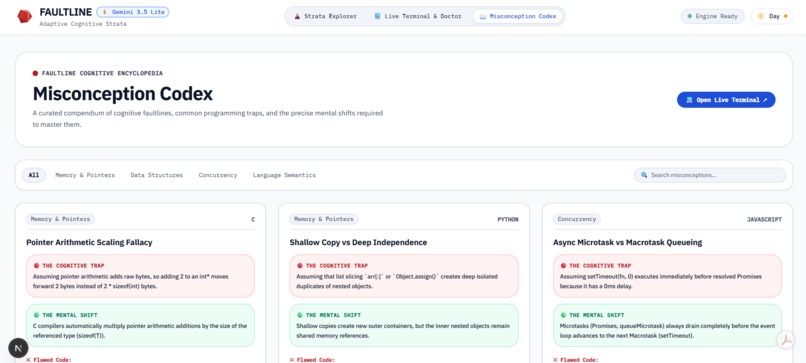Click the Gemini 3.5 Lite model badge

click(x=133, y=12)
